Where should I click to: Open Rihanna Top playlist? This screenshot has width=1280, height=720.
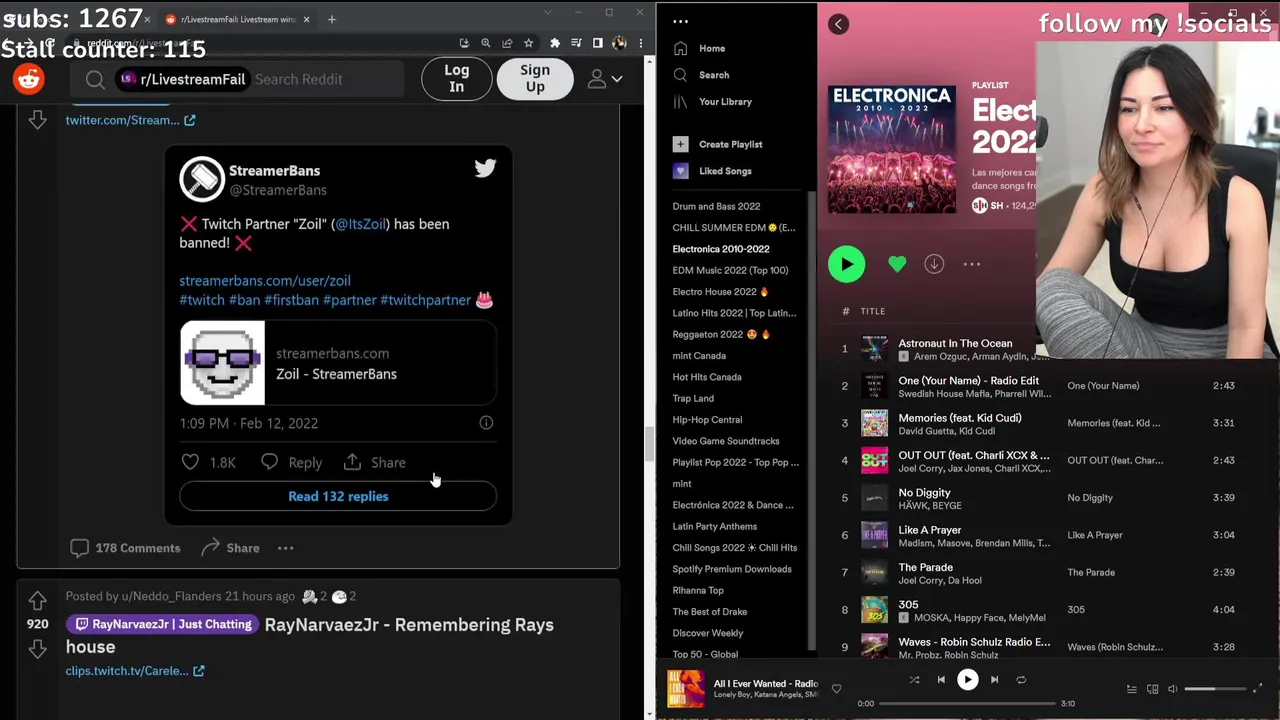[x=698, y=591]
